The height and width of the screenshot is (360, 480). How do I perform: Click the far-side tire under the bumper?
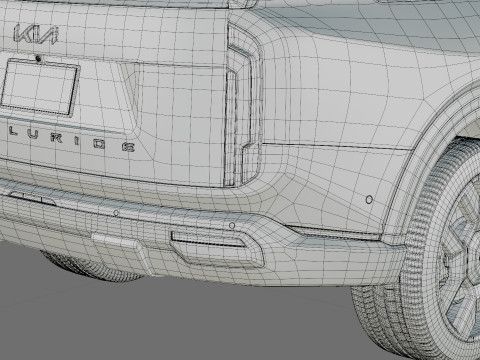[x=92, y=267]
